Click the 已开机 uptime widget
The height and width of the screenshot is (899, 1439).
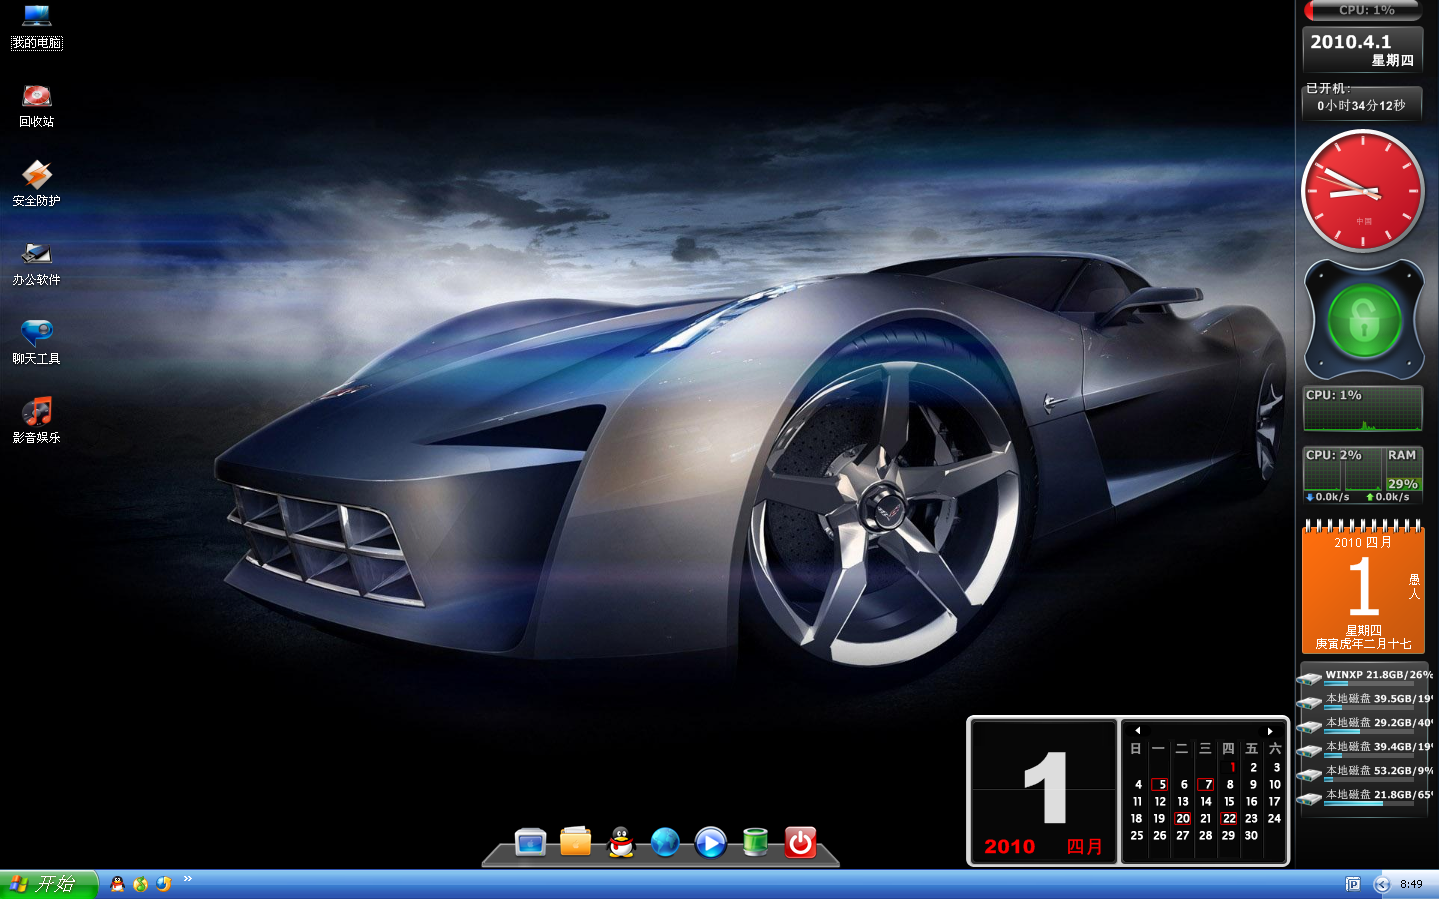(1362, 100)
